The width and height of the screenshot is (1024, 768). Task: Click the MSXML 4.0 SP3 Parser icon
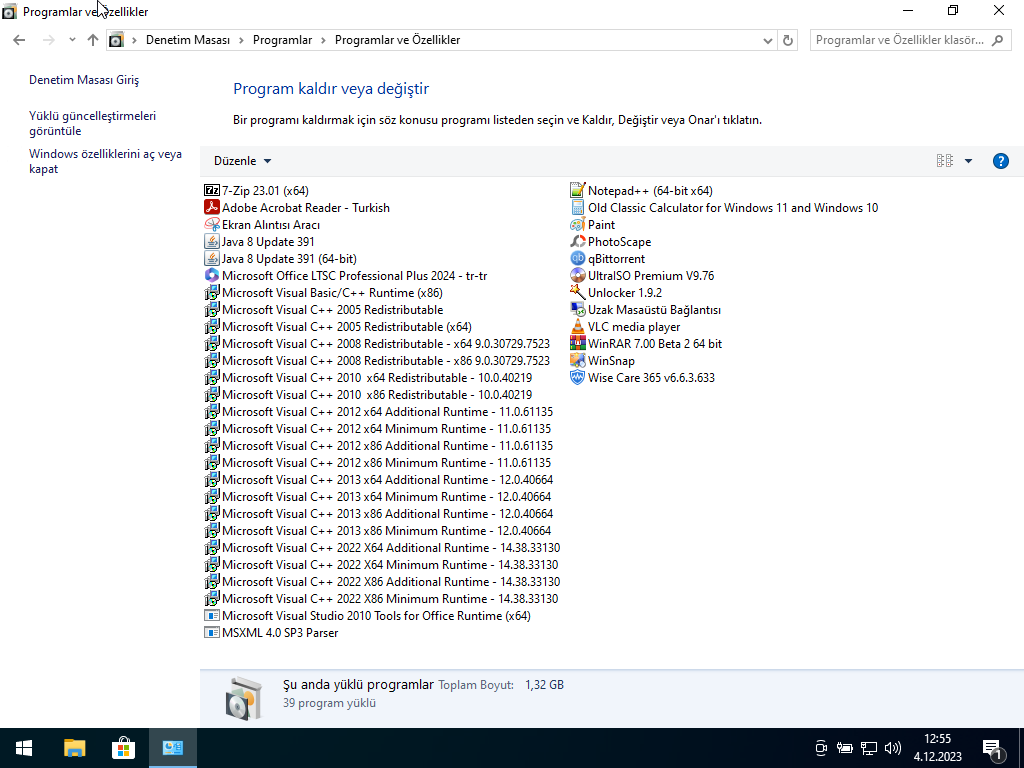[212, 632]
